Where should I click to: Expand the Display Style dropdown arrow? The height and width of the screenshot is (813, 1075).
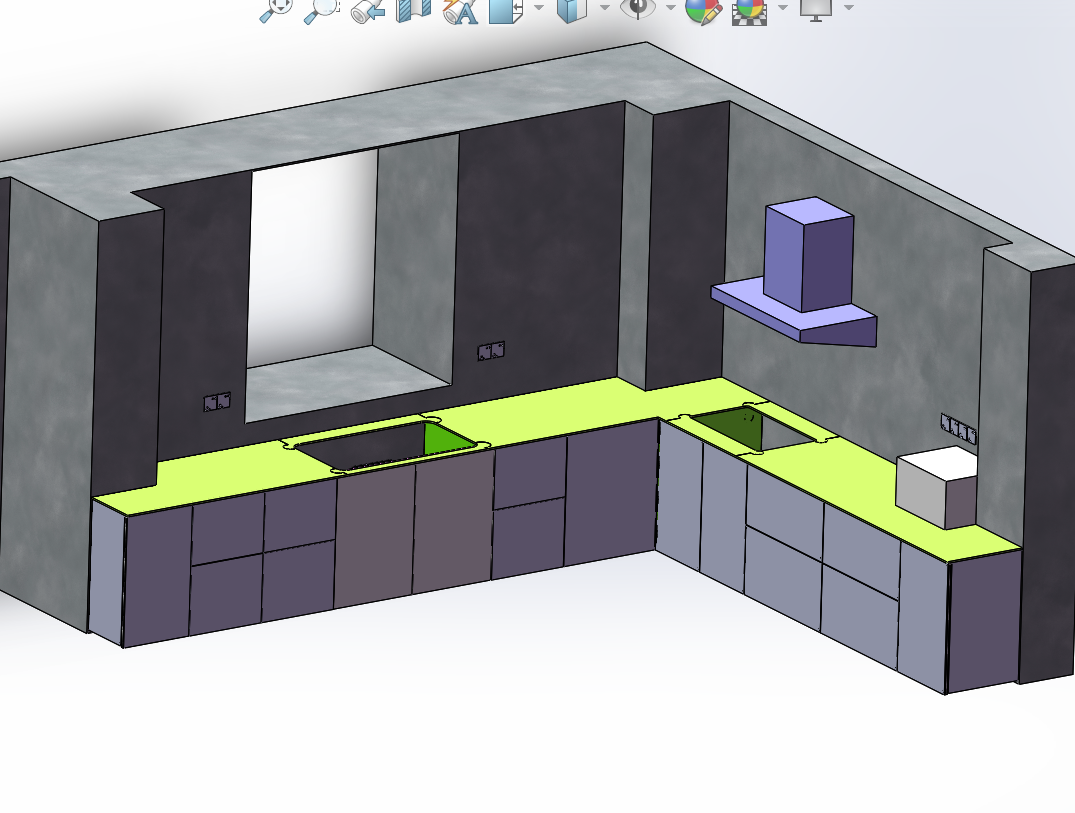pyautogui.click(x=605, y=8)
